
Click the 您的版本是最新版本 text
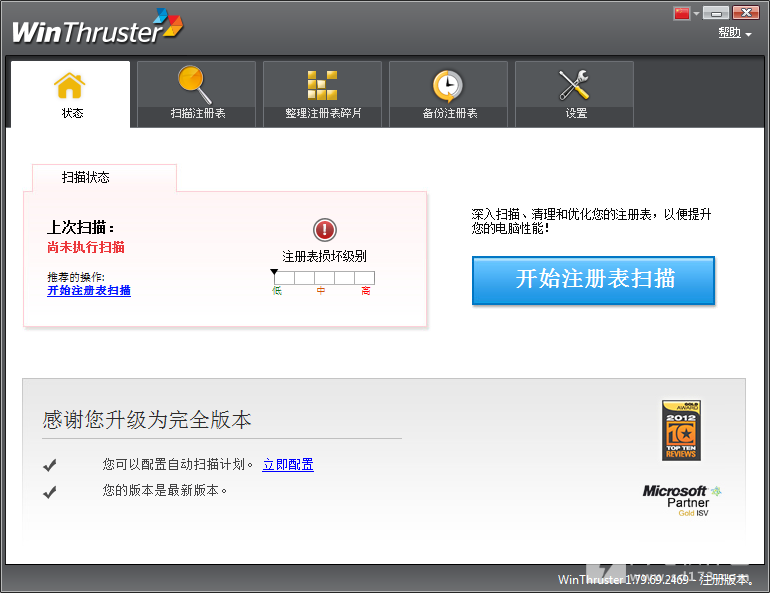tap(165, 490)
